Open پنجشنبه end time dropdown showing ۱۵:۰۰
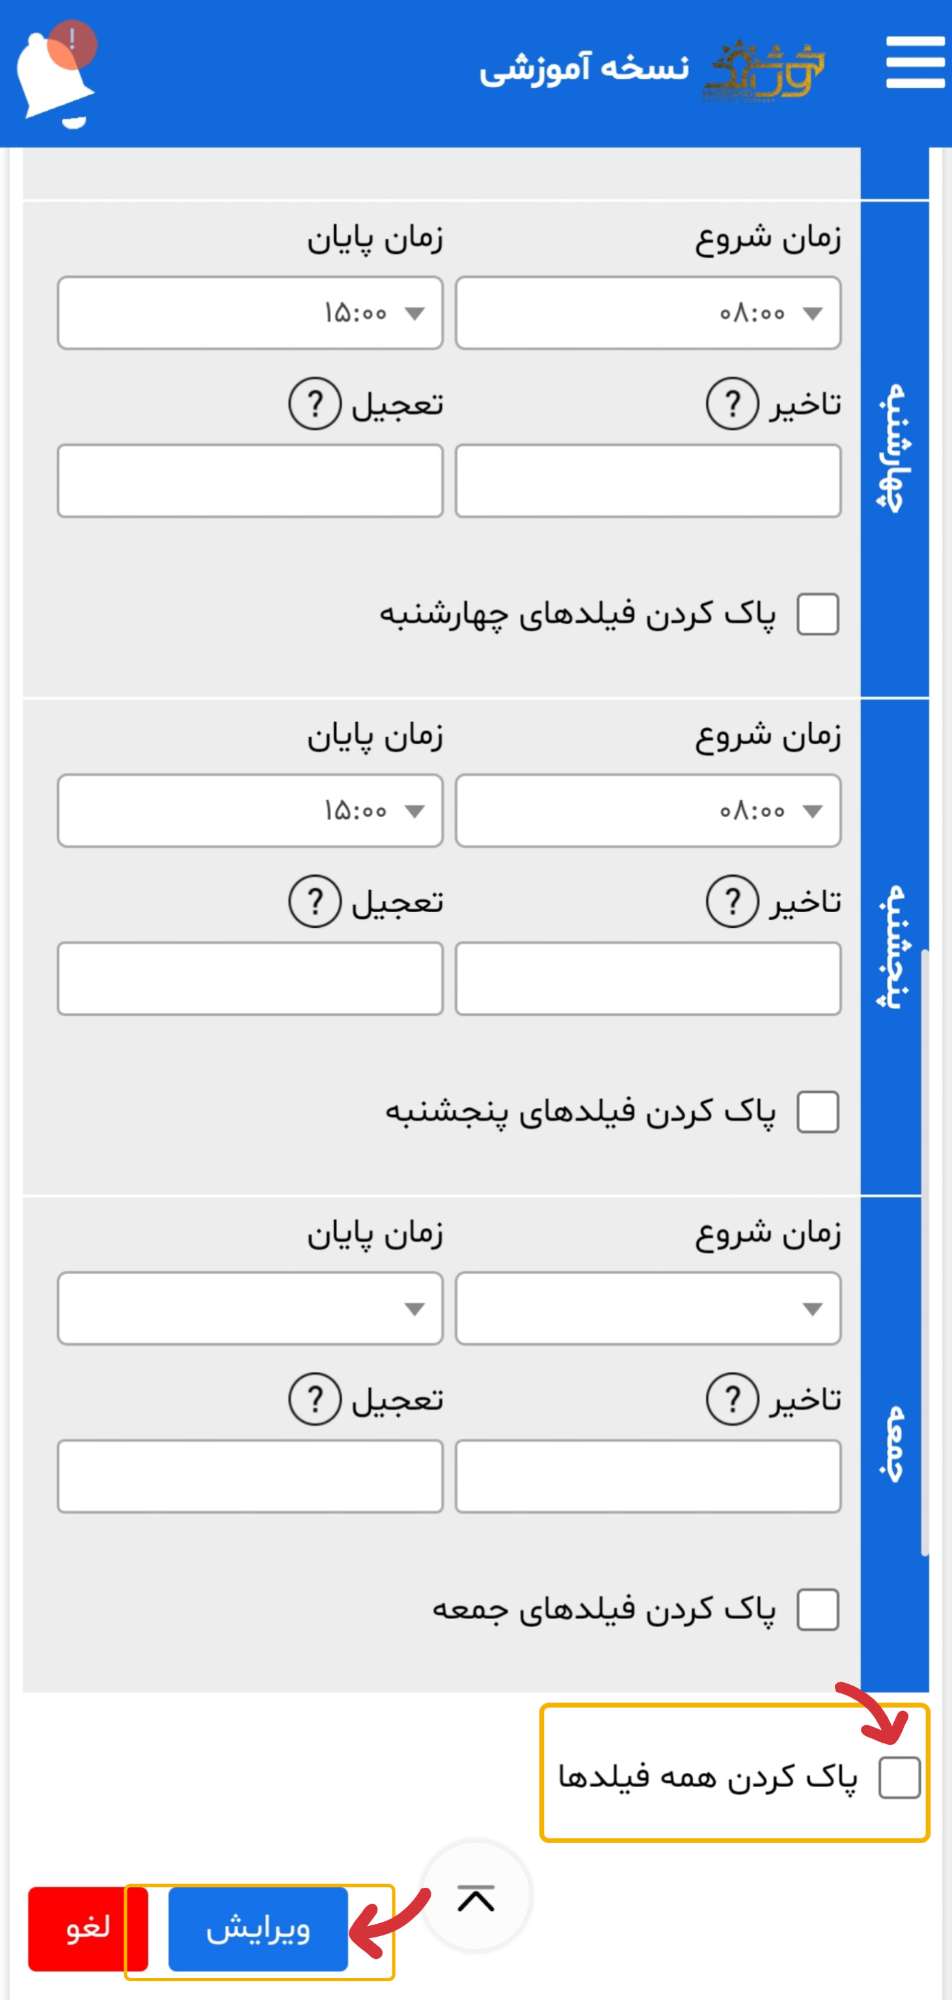The width and height of the screenshot is (952, 2000). [250, 811]
